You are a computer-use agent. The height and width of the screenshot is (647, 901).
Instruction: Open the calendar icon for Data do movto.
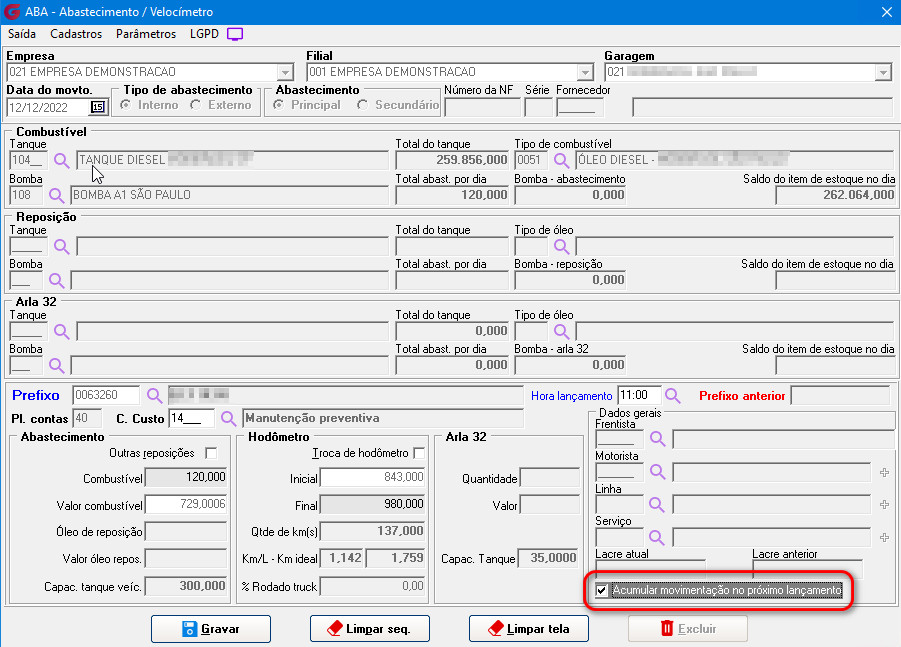click(98, 107)
